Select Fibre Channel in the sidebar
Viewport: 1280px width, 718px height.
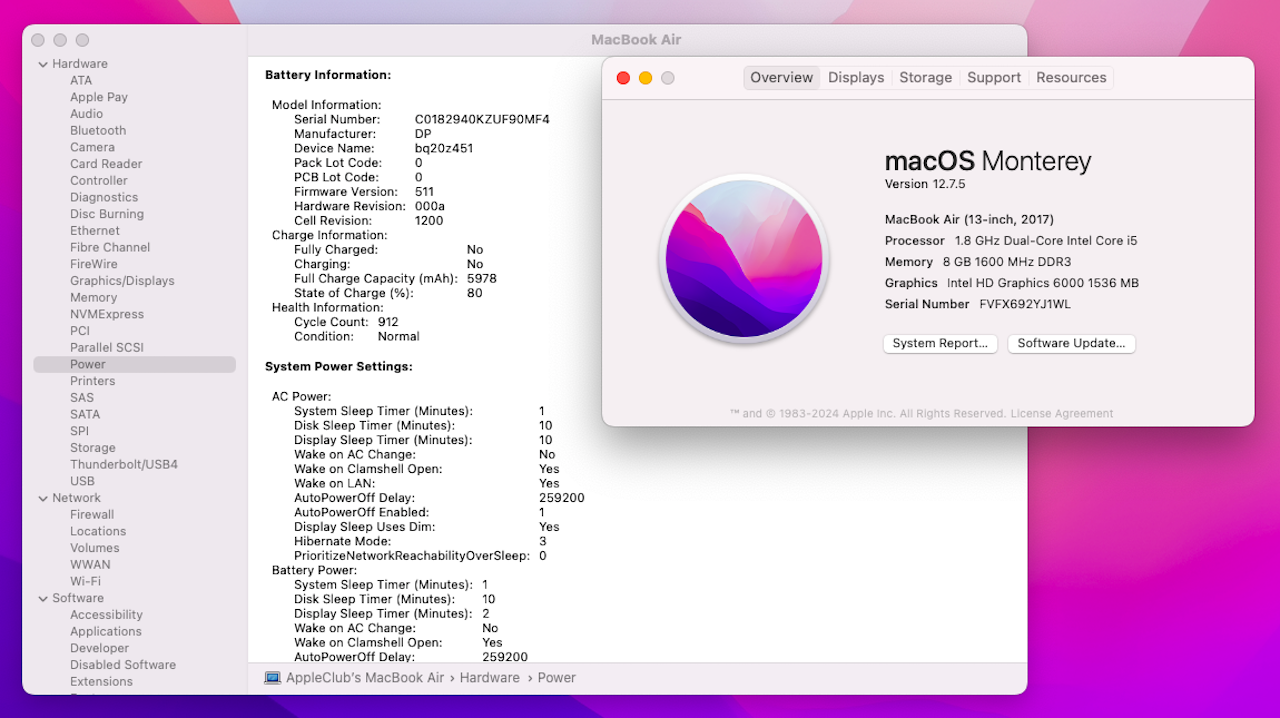(110, 247)
